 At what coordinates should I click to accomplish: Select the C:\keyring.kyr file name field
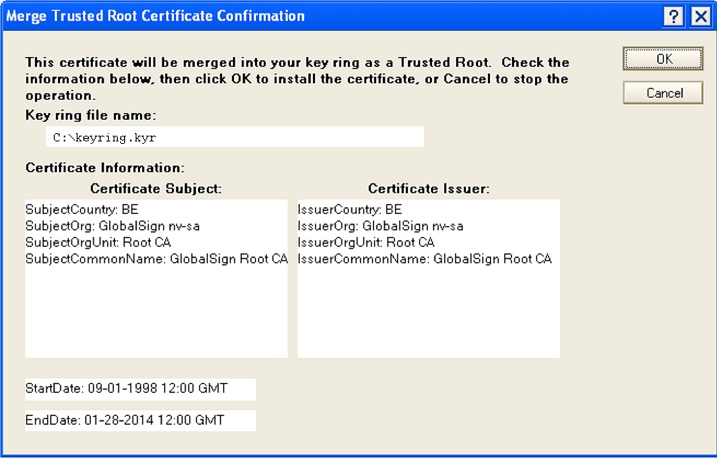click(x=235, y=137)
